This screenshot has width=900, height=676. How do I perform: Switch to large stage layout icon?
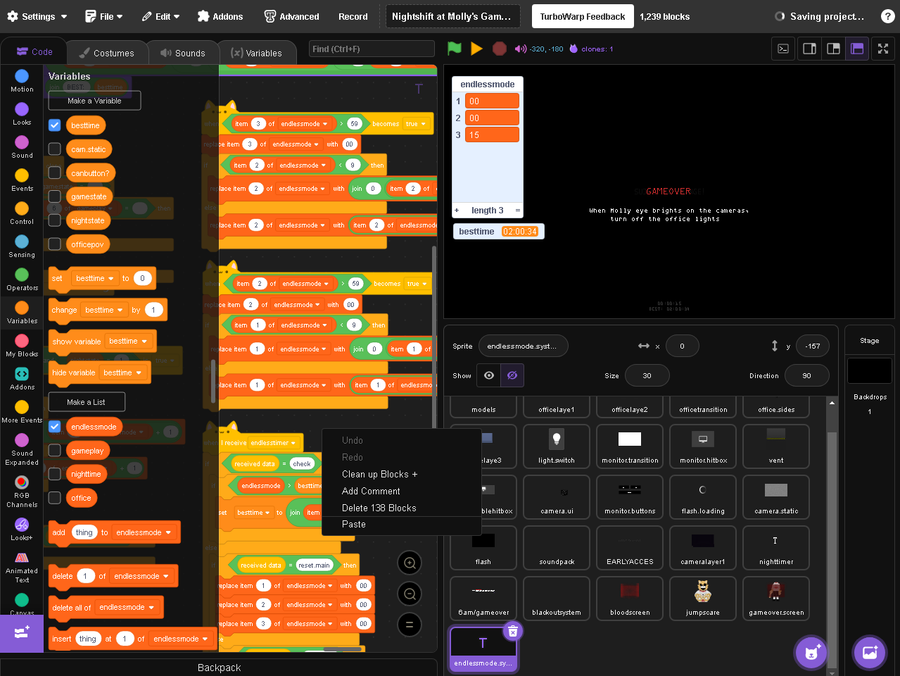click(833, 49)
